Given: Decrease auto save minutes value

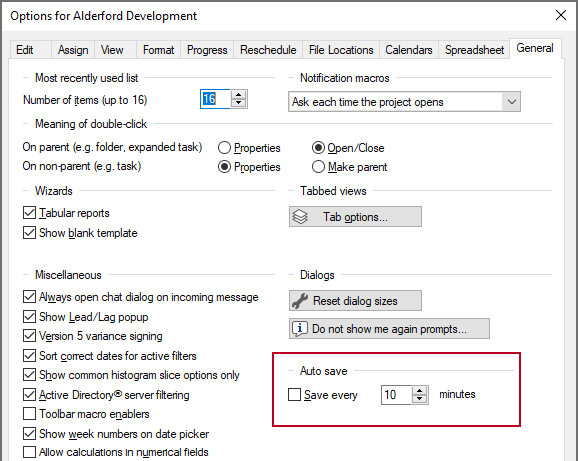Looking at the screenshot, I should tap(420, 399).
